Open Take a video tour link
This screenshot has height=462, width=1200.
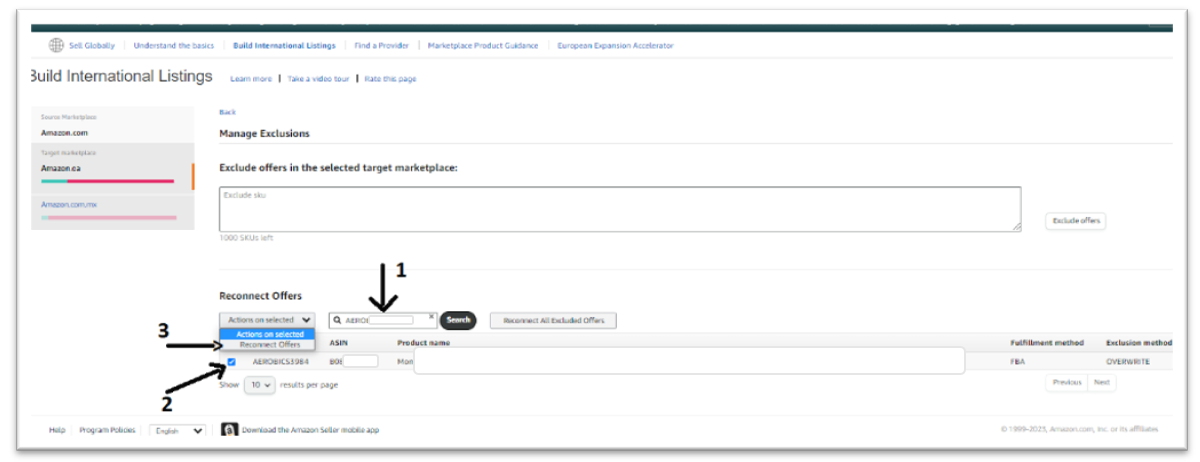(318, 79)
